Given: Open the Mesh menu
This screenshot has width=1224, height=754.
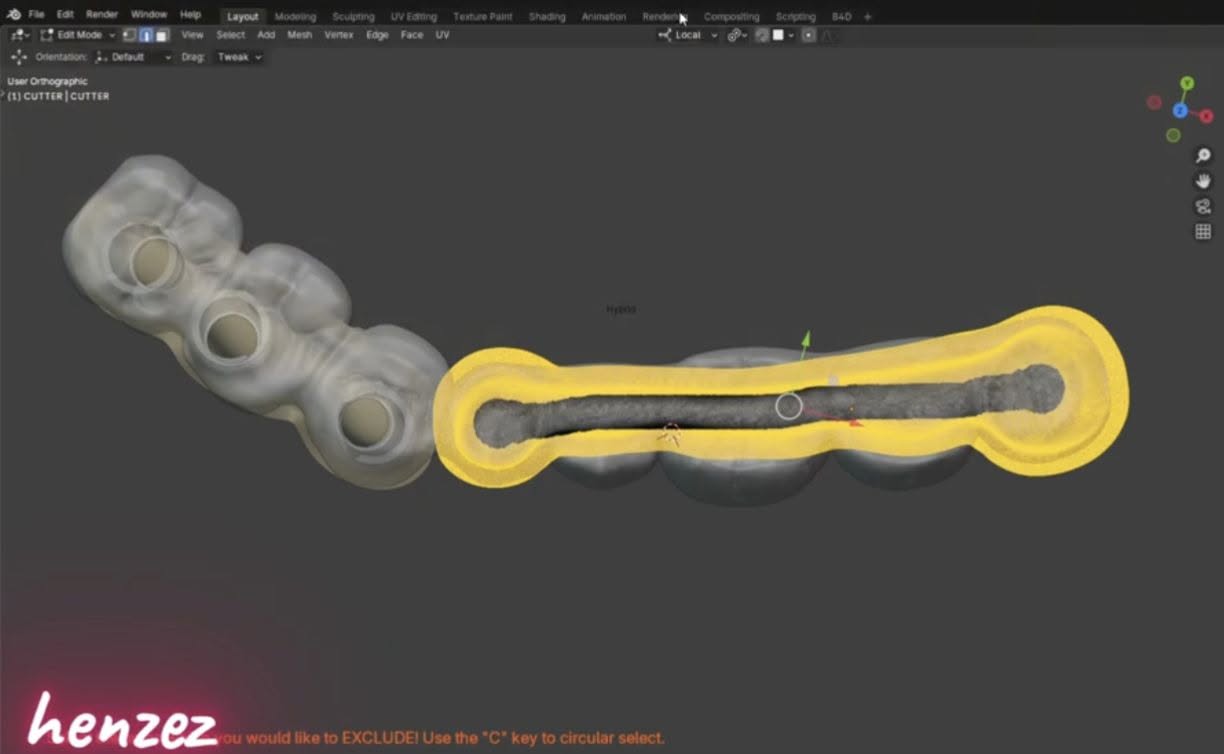Looking at the screenshot, I should point(299,35).
